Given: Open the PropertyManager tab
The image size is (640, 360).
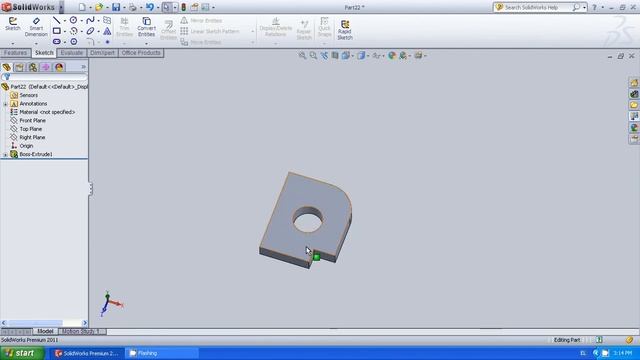Looking at the screenshot, I should (20, 67).
